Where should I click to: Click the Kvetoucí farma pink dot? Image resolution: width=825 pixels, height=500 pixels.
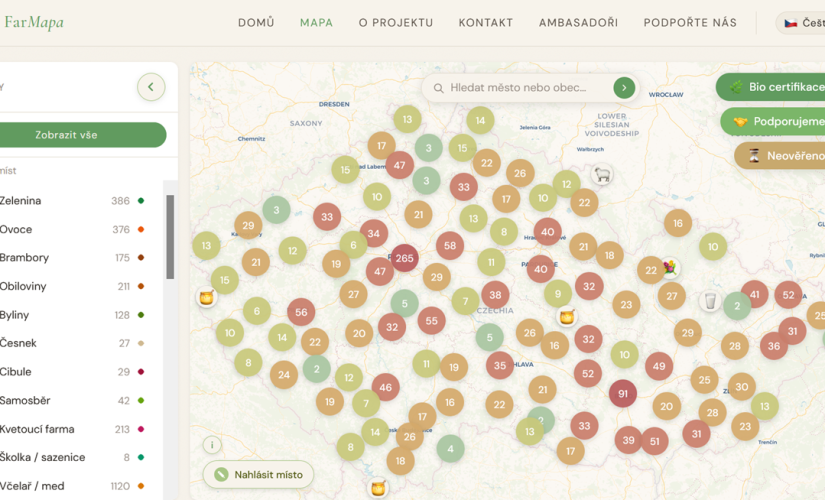click(141, 429)
